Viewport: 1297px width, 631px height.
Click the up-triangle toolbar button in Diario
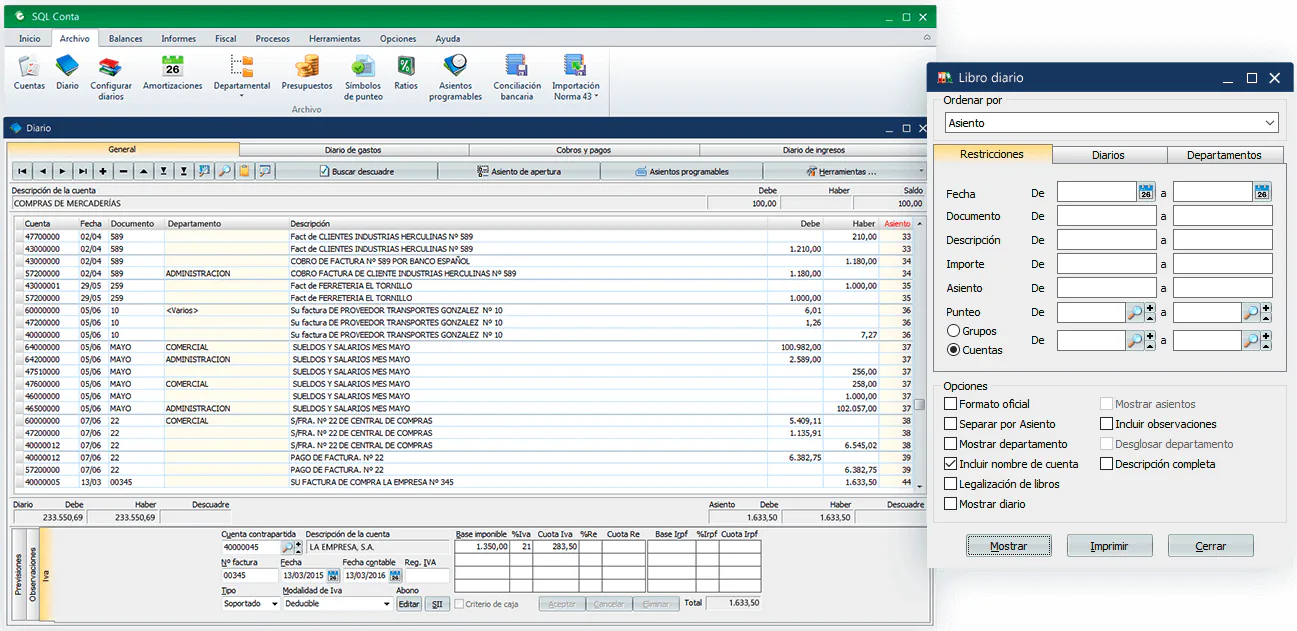click(x=143, y=171)
